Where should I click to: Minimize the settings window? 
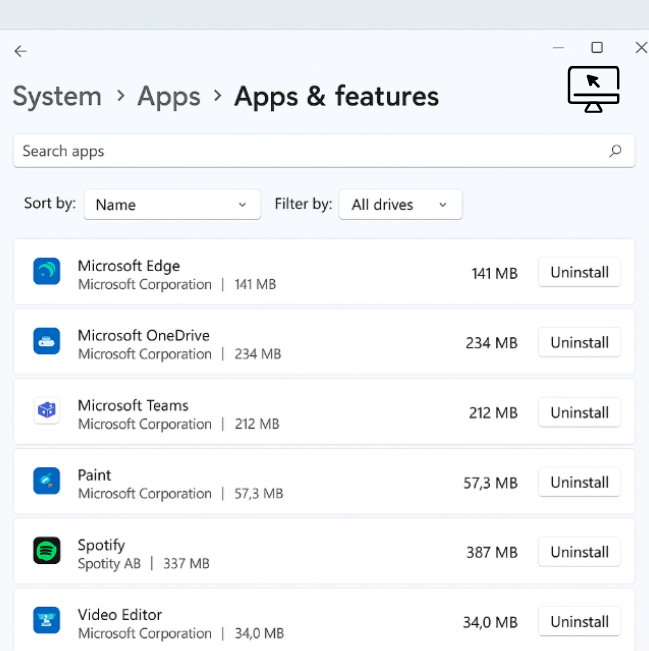[558, 48]
